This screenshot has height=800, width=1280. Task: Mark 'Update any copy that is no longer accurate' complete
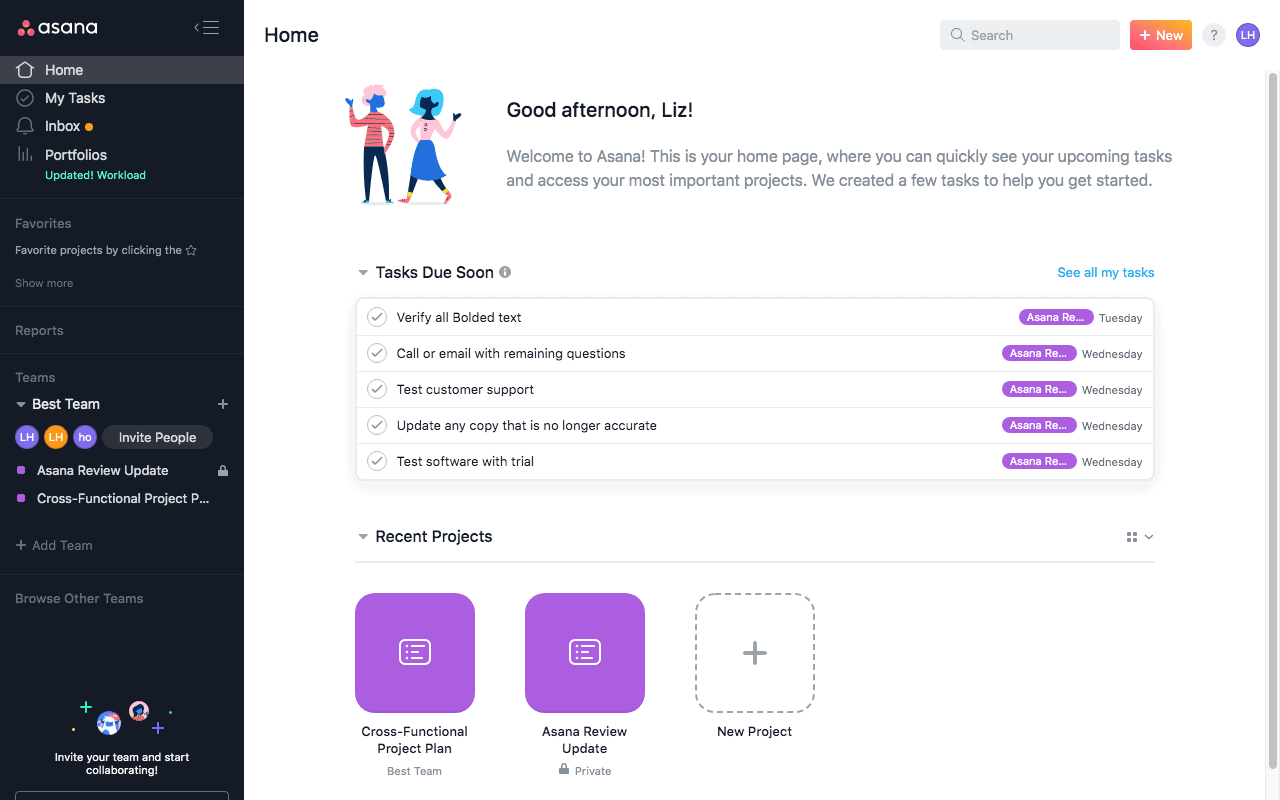(377, 425)
